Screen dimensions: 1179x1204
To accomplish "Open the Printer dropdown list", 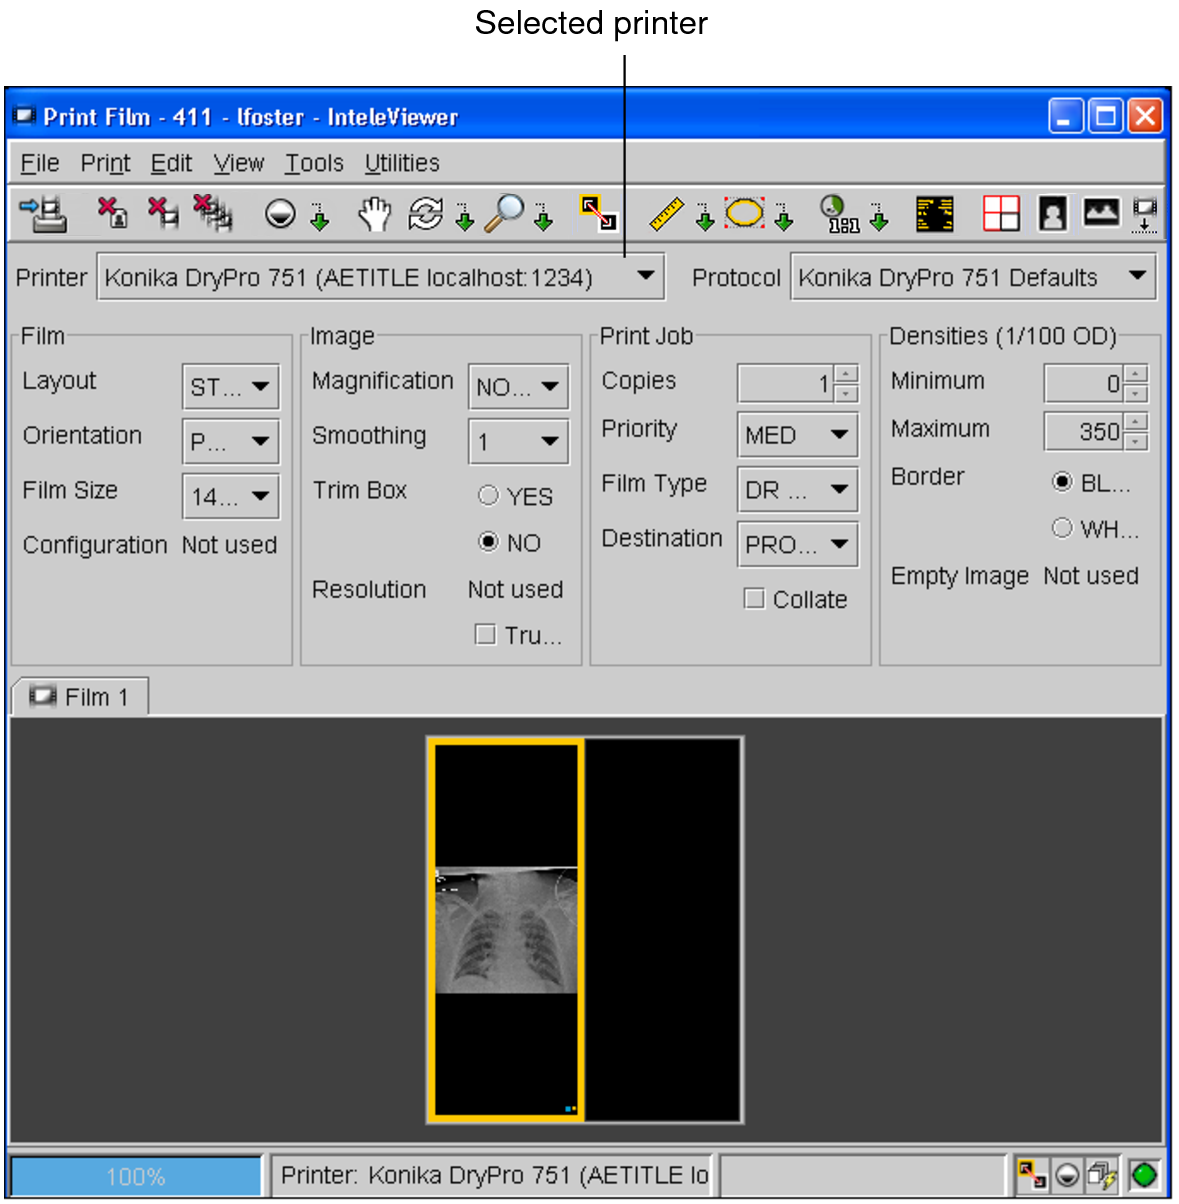I will point(646,276).
